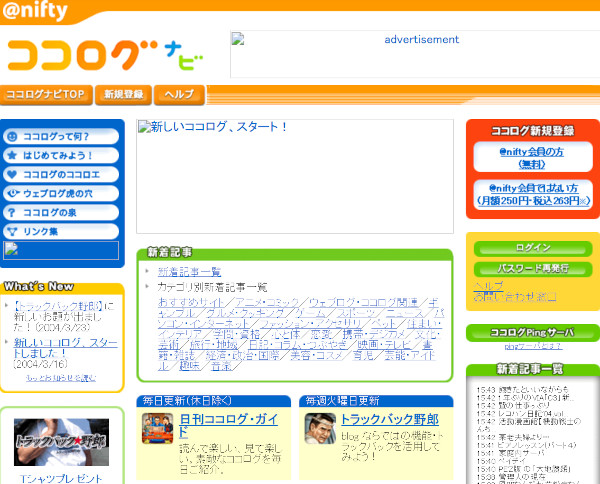Open the Tシャツプレゼント link
The width and height of the screenshot is (600, 484).
[61, 479]
